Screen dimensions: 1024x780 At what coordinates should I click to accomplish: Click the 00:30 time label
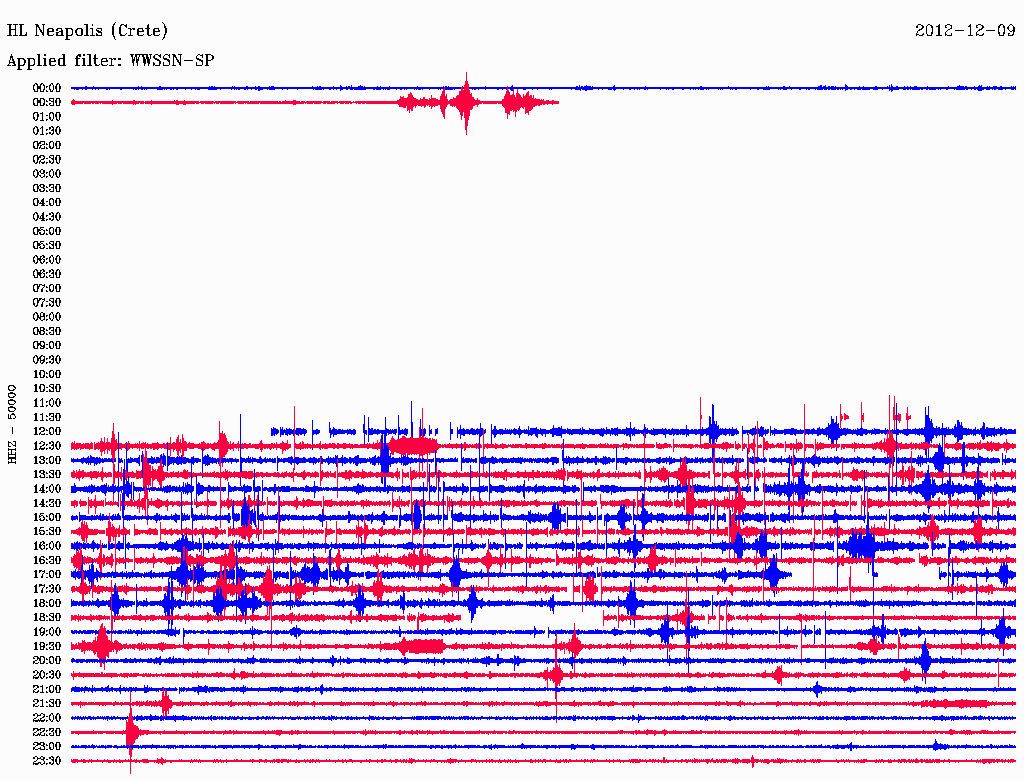click(x=47, y=102)
